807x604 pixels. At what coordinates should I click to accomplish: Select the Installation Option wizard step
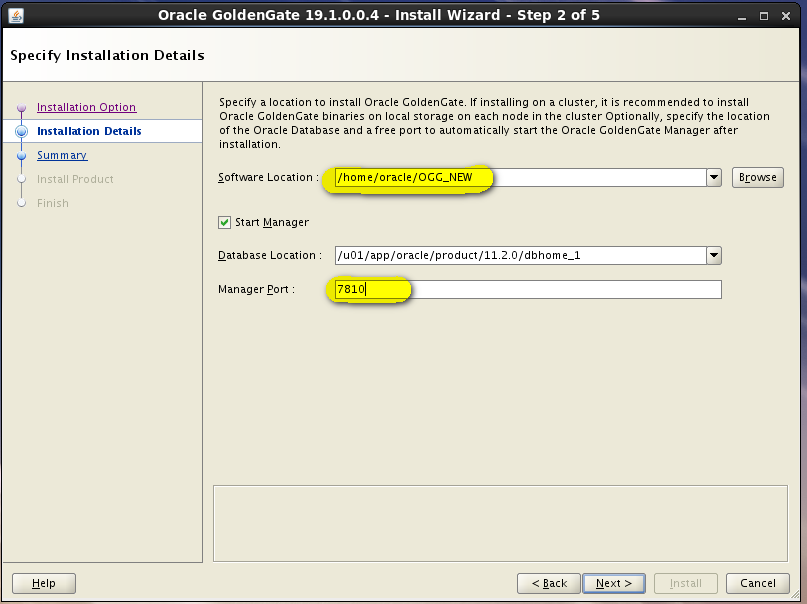(86, 107)
